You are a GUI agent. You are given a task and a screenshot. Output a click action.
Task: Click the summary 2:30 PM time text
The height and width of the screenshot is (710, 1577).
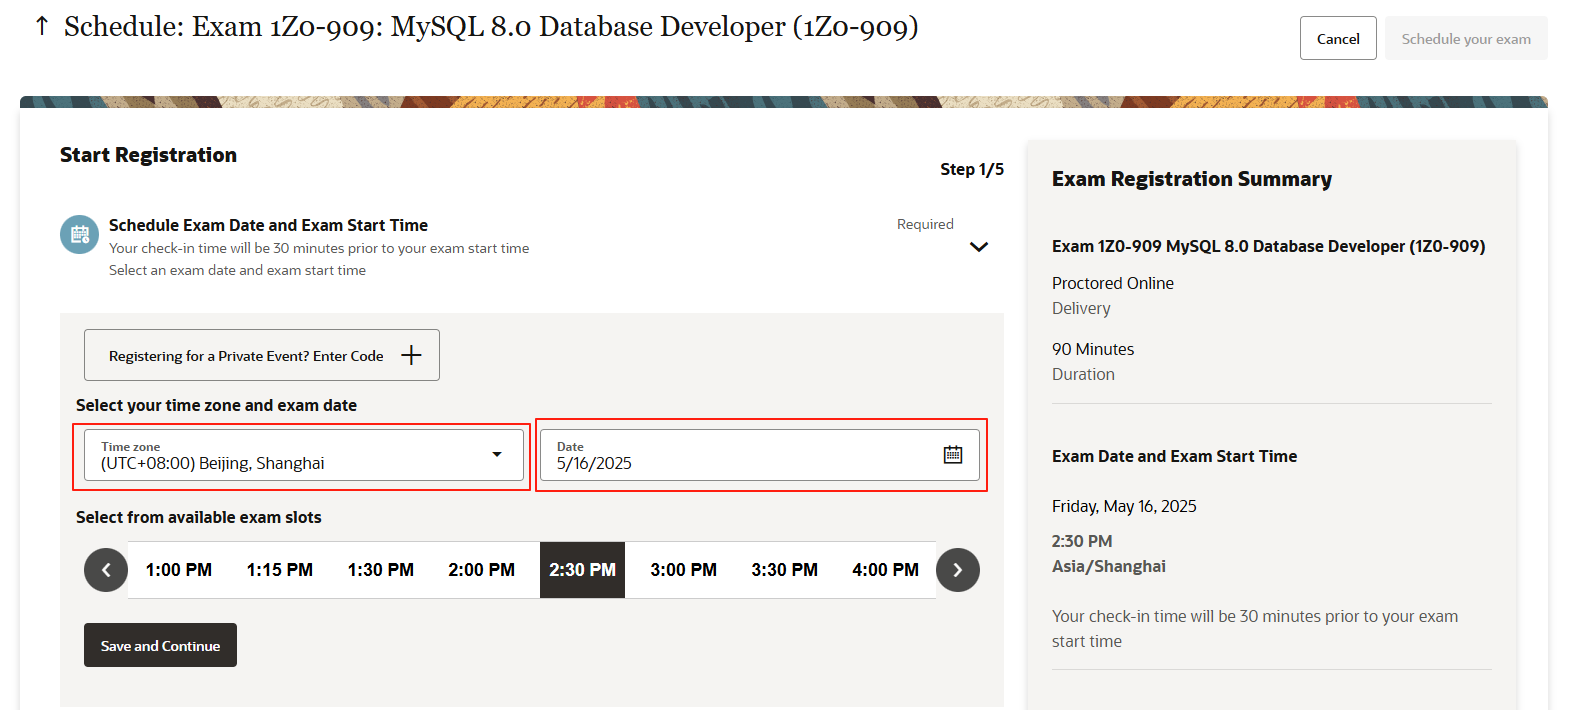click(x=1082, y=541)
